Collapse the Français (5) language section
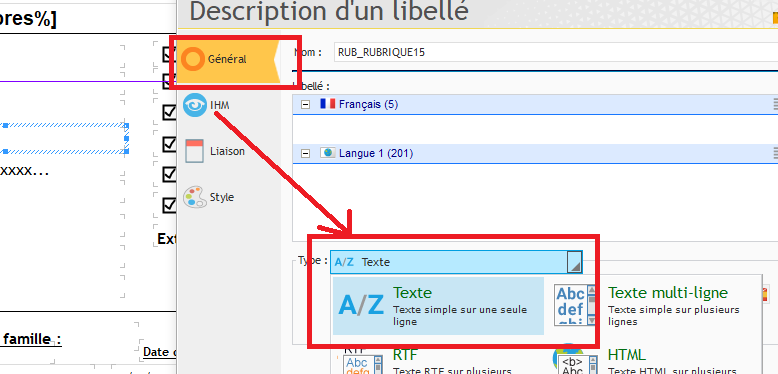The width and height of the screenshot is (778, 374). point(306,105)
